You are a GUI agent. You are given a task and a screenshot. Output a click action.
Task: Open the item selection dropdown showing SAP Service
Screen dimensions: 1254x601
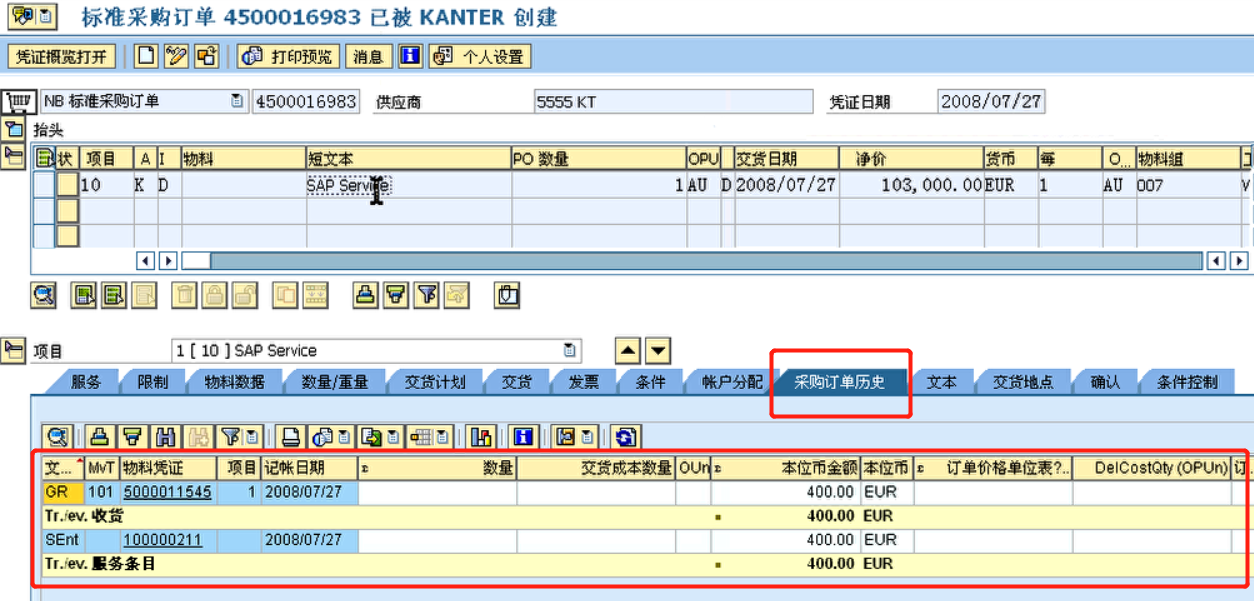[568, 350]
